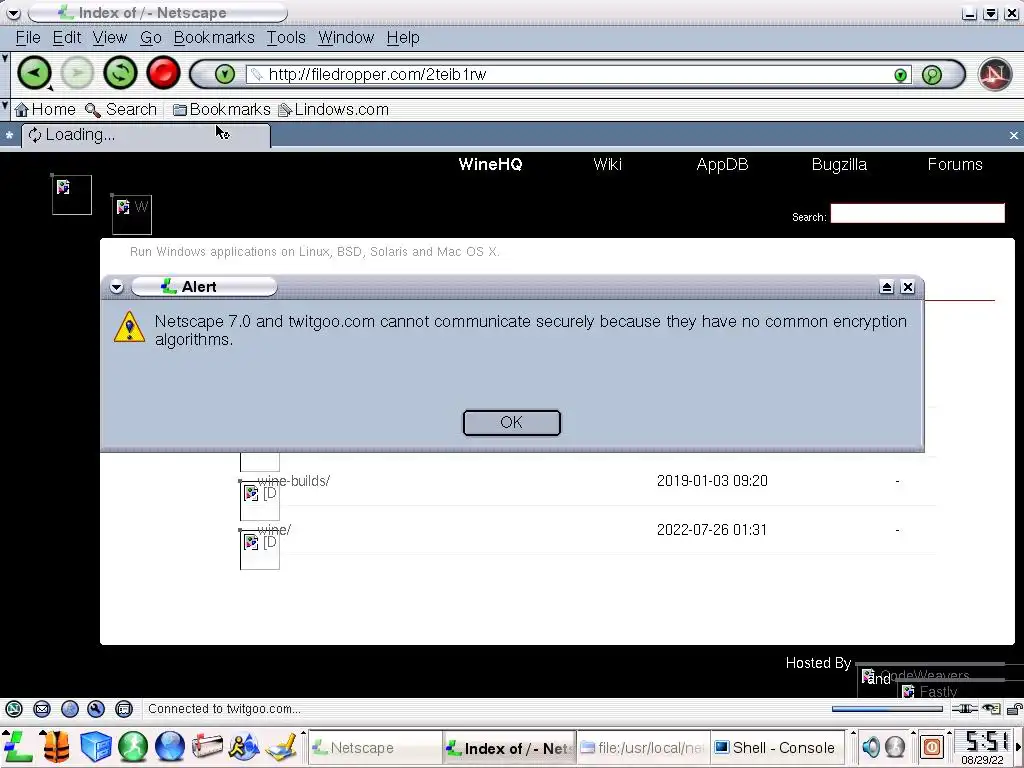This screenshot has width=1024, height=768.
Task: Click the greyed Forward navigation button
Action: pyautogui.click(x=77, y=73)
